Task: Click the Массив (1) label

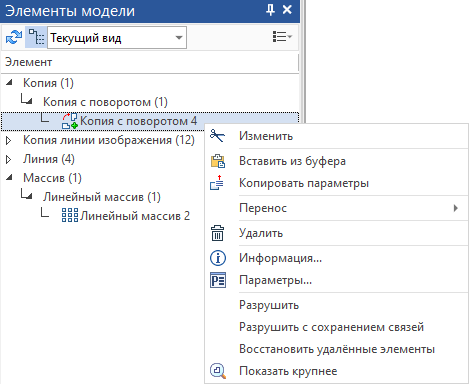Action: point(52,178)
